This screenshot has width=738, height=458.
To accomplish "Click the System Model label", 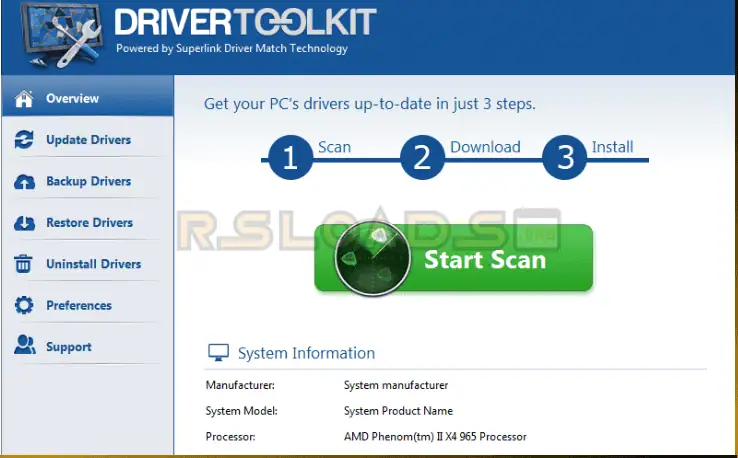I will tap(241, 411).
